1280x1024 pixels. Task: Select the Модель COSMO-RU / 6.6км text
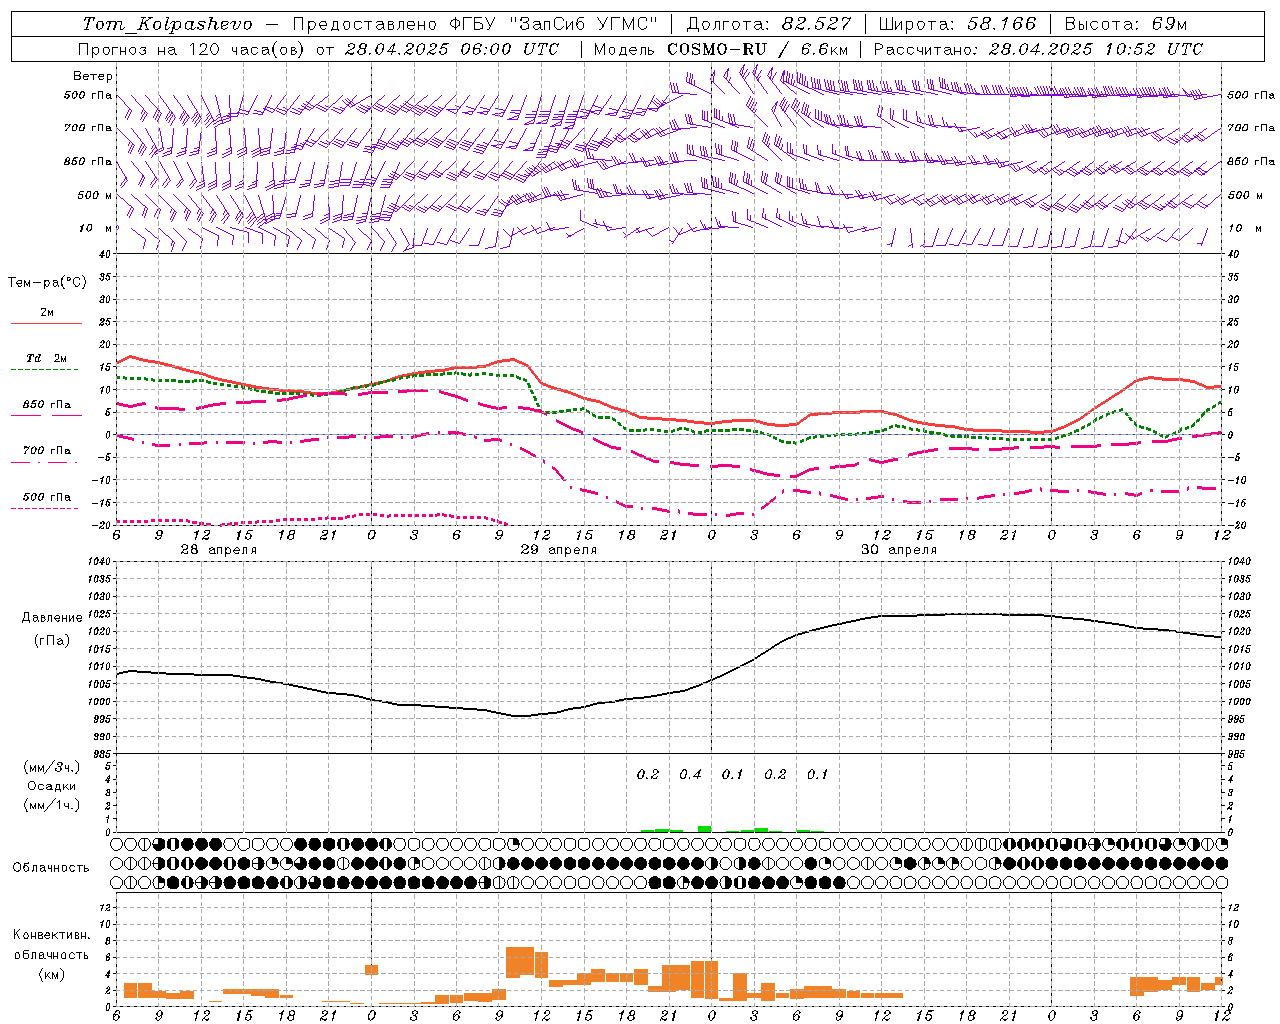(x=721, y=49)
